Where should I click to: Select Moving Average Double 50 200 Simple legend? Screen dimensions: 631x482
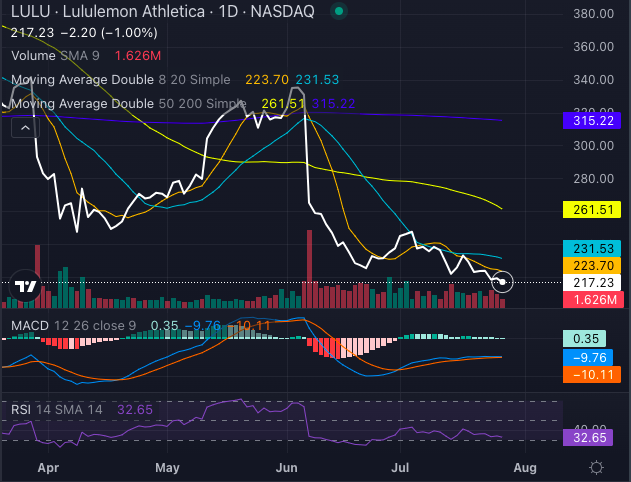click(129, 104)
